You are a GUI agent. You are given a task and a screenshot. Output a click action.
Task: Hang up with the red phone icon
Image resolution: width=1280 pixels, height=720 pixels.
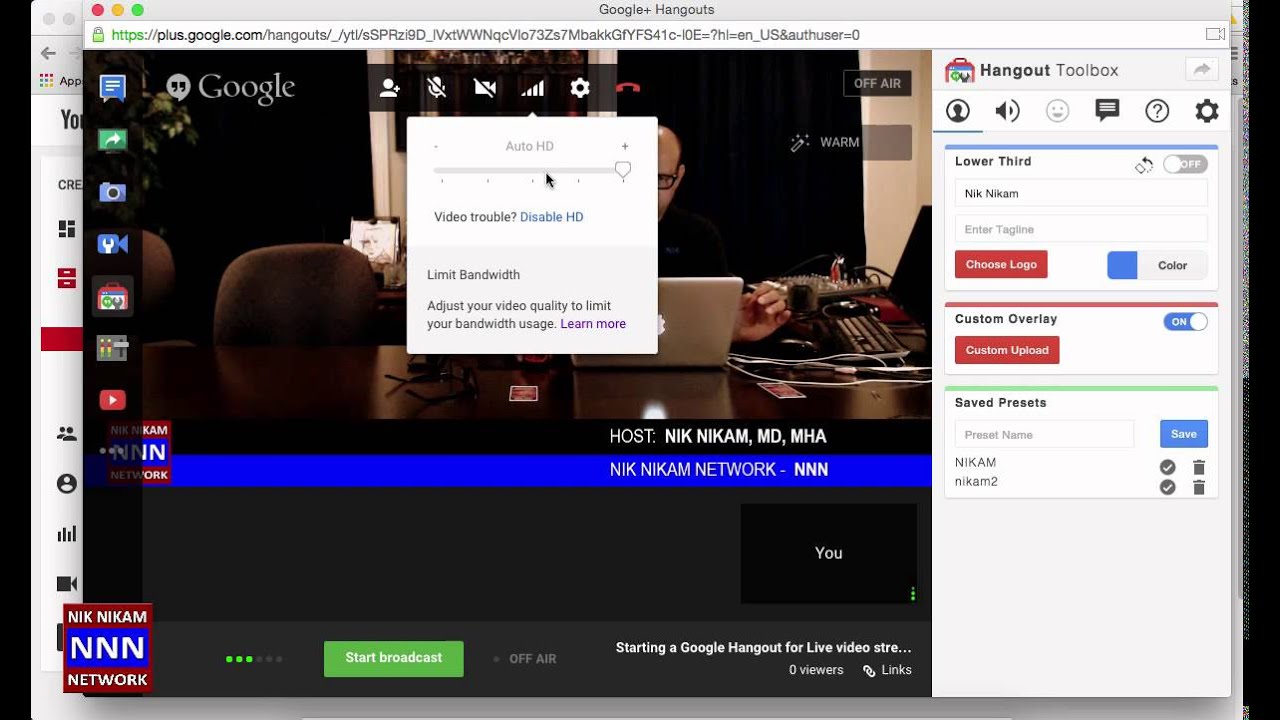click(628, 88)
